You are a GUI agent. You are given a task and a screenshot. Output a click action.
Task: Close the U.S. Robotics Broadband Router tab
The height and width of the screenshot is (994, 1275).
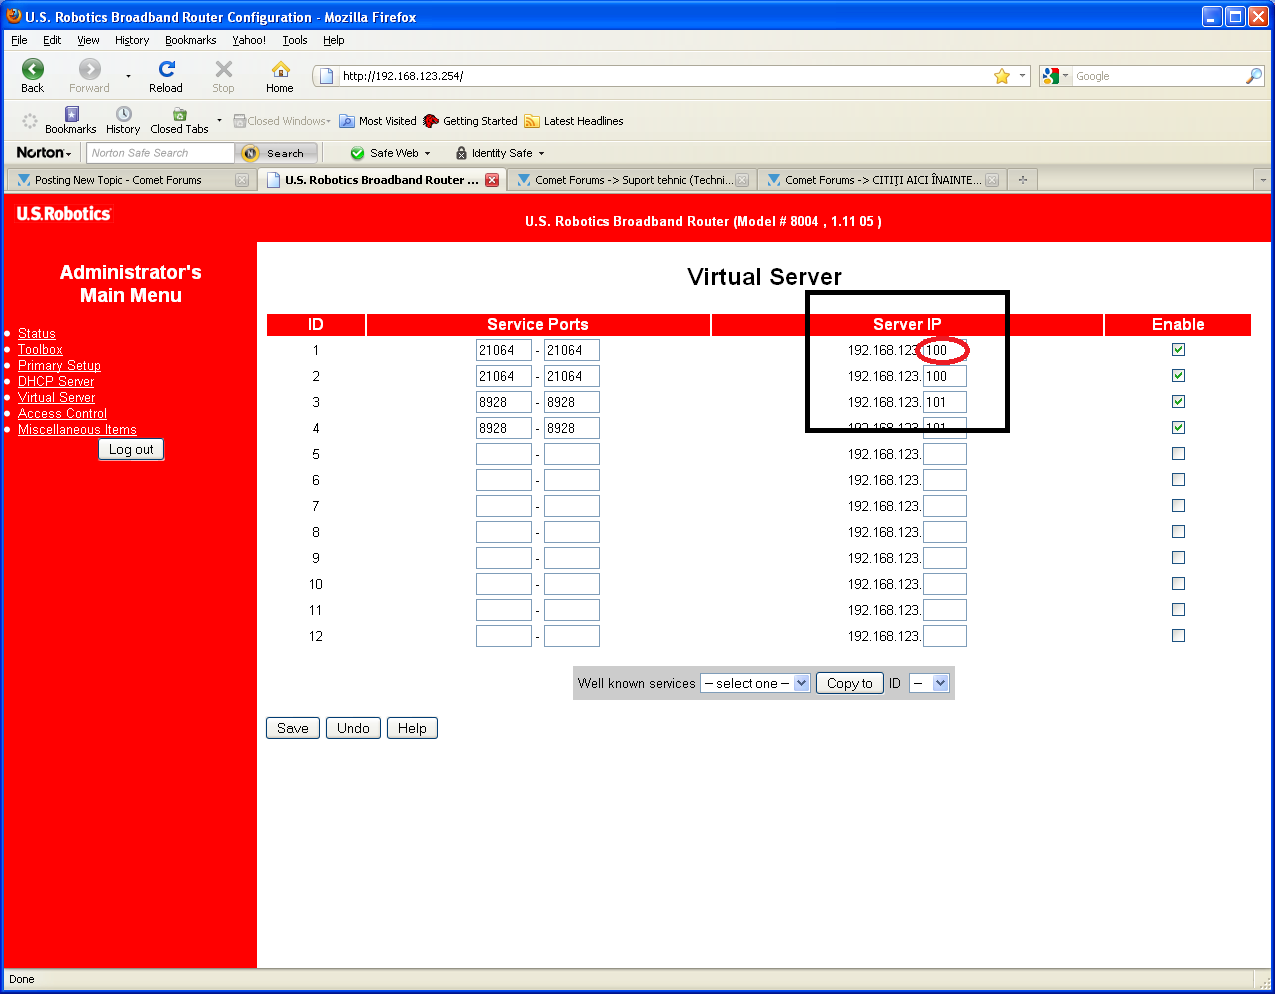[492, 180]
